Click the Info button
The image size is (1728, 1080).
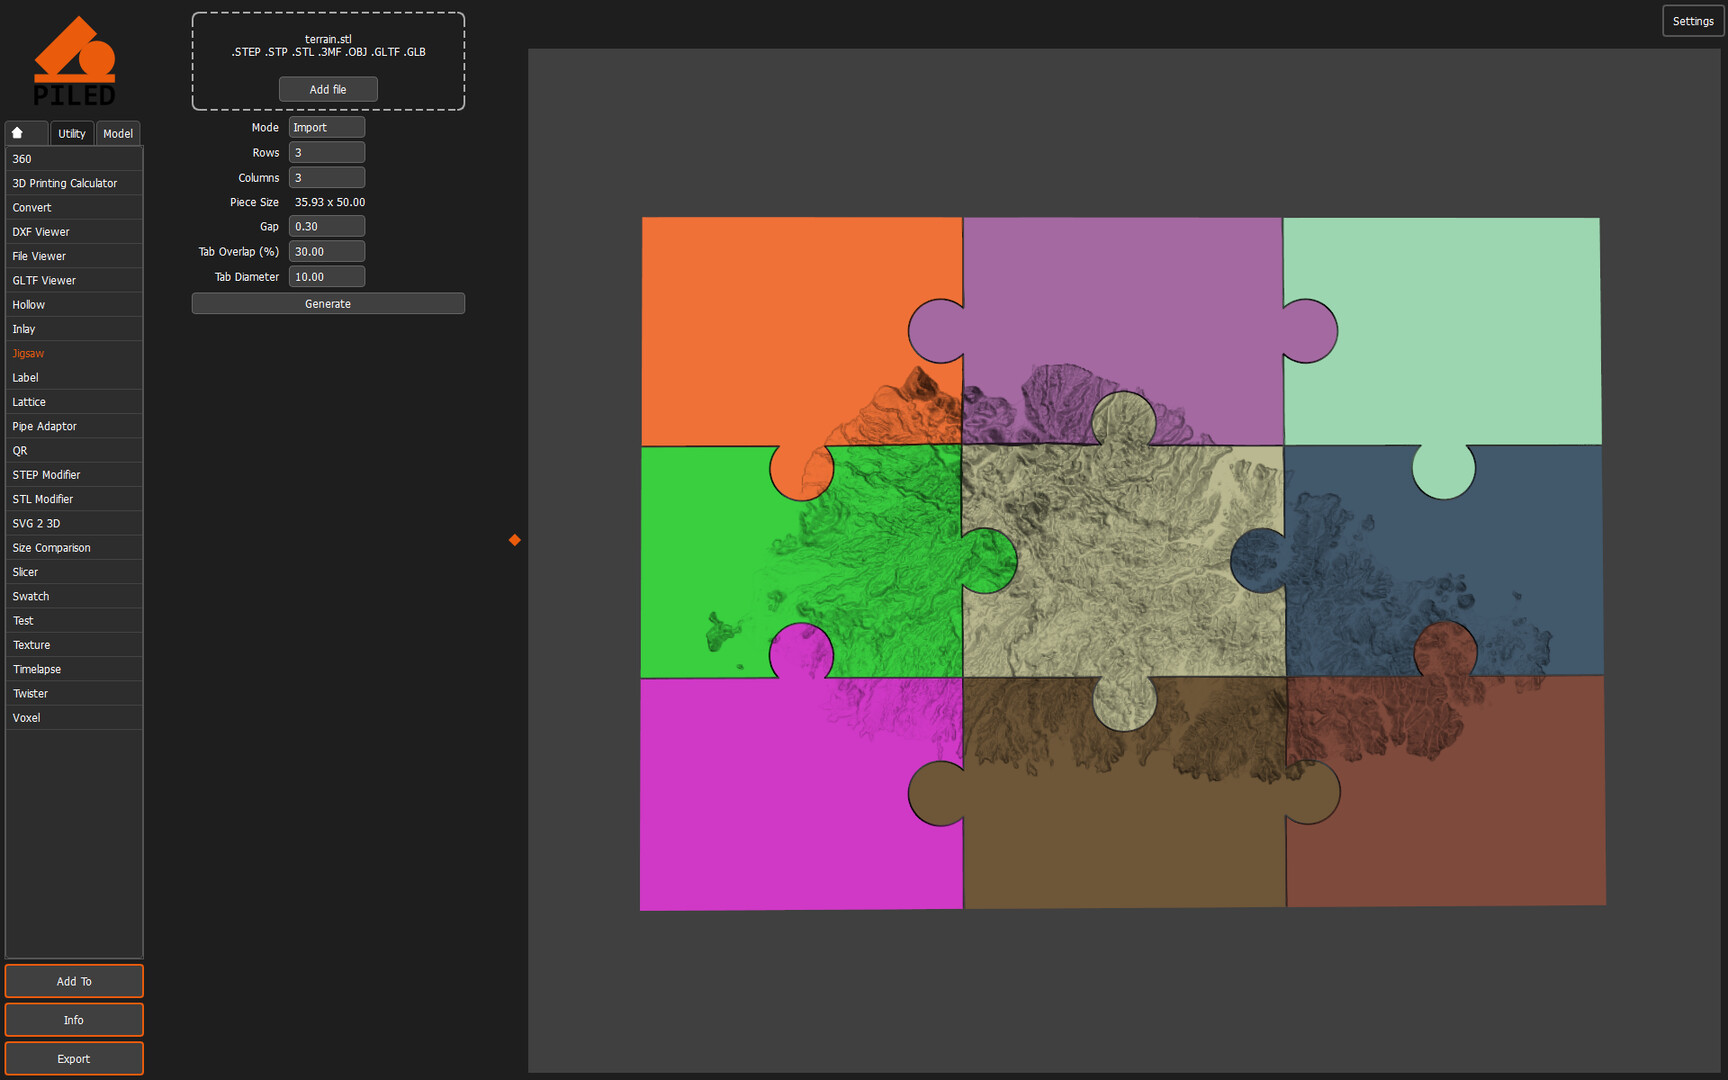pos(74,1020)
